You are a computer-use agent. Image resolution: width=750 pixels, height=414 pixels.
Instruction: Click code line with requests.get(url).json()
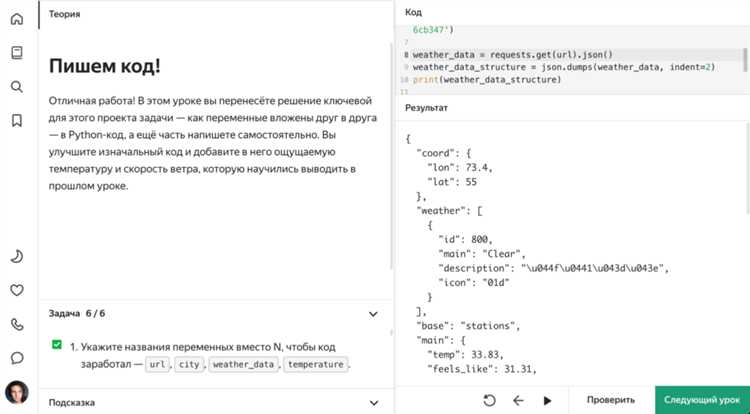(512, 54)
